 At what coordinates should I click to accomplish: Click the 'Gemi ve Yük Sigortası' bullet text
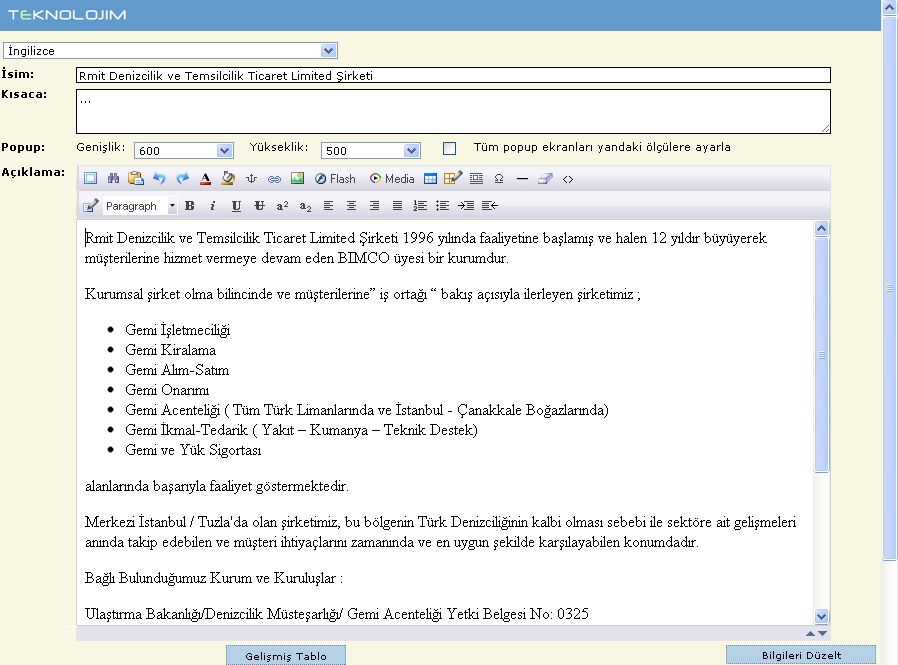click(193, 450)
